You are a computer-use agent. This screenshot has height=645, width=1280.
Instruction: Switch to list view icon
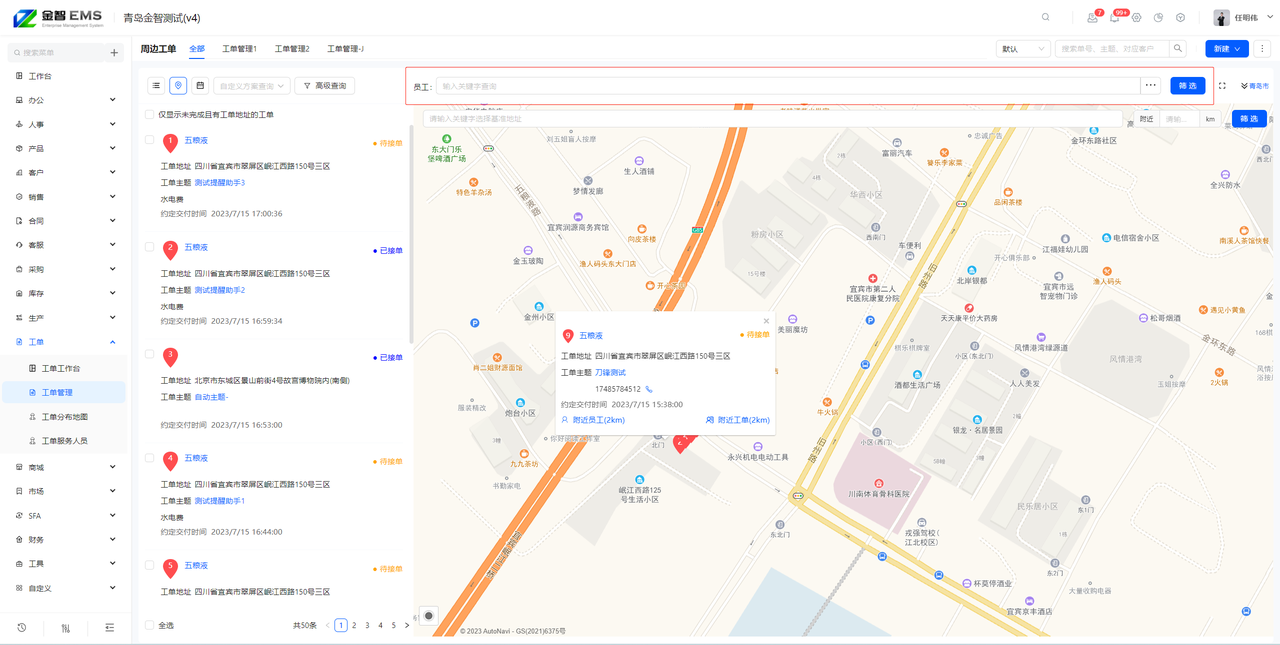click(156, 86)
